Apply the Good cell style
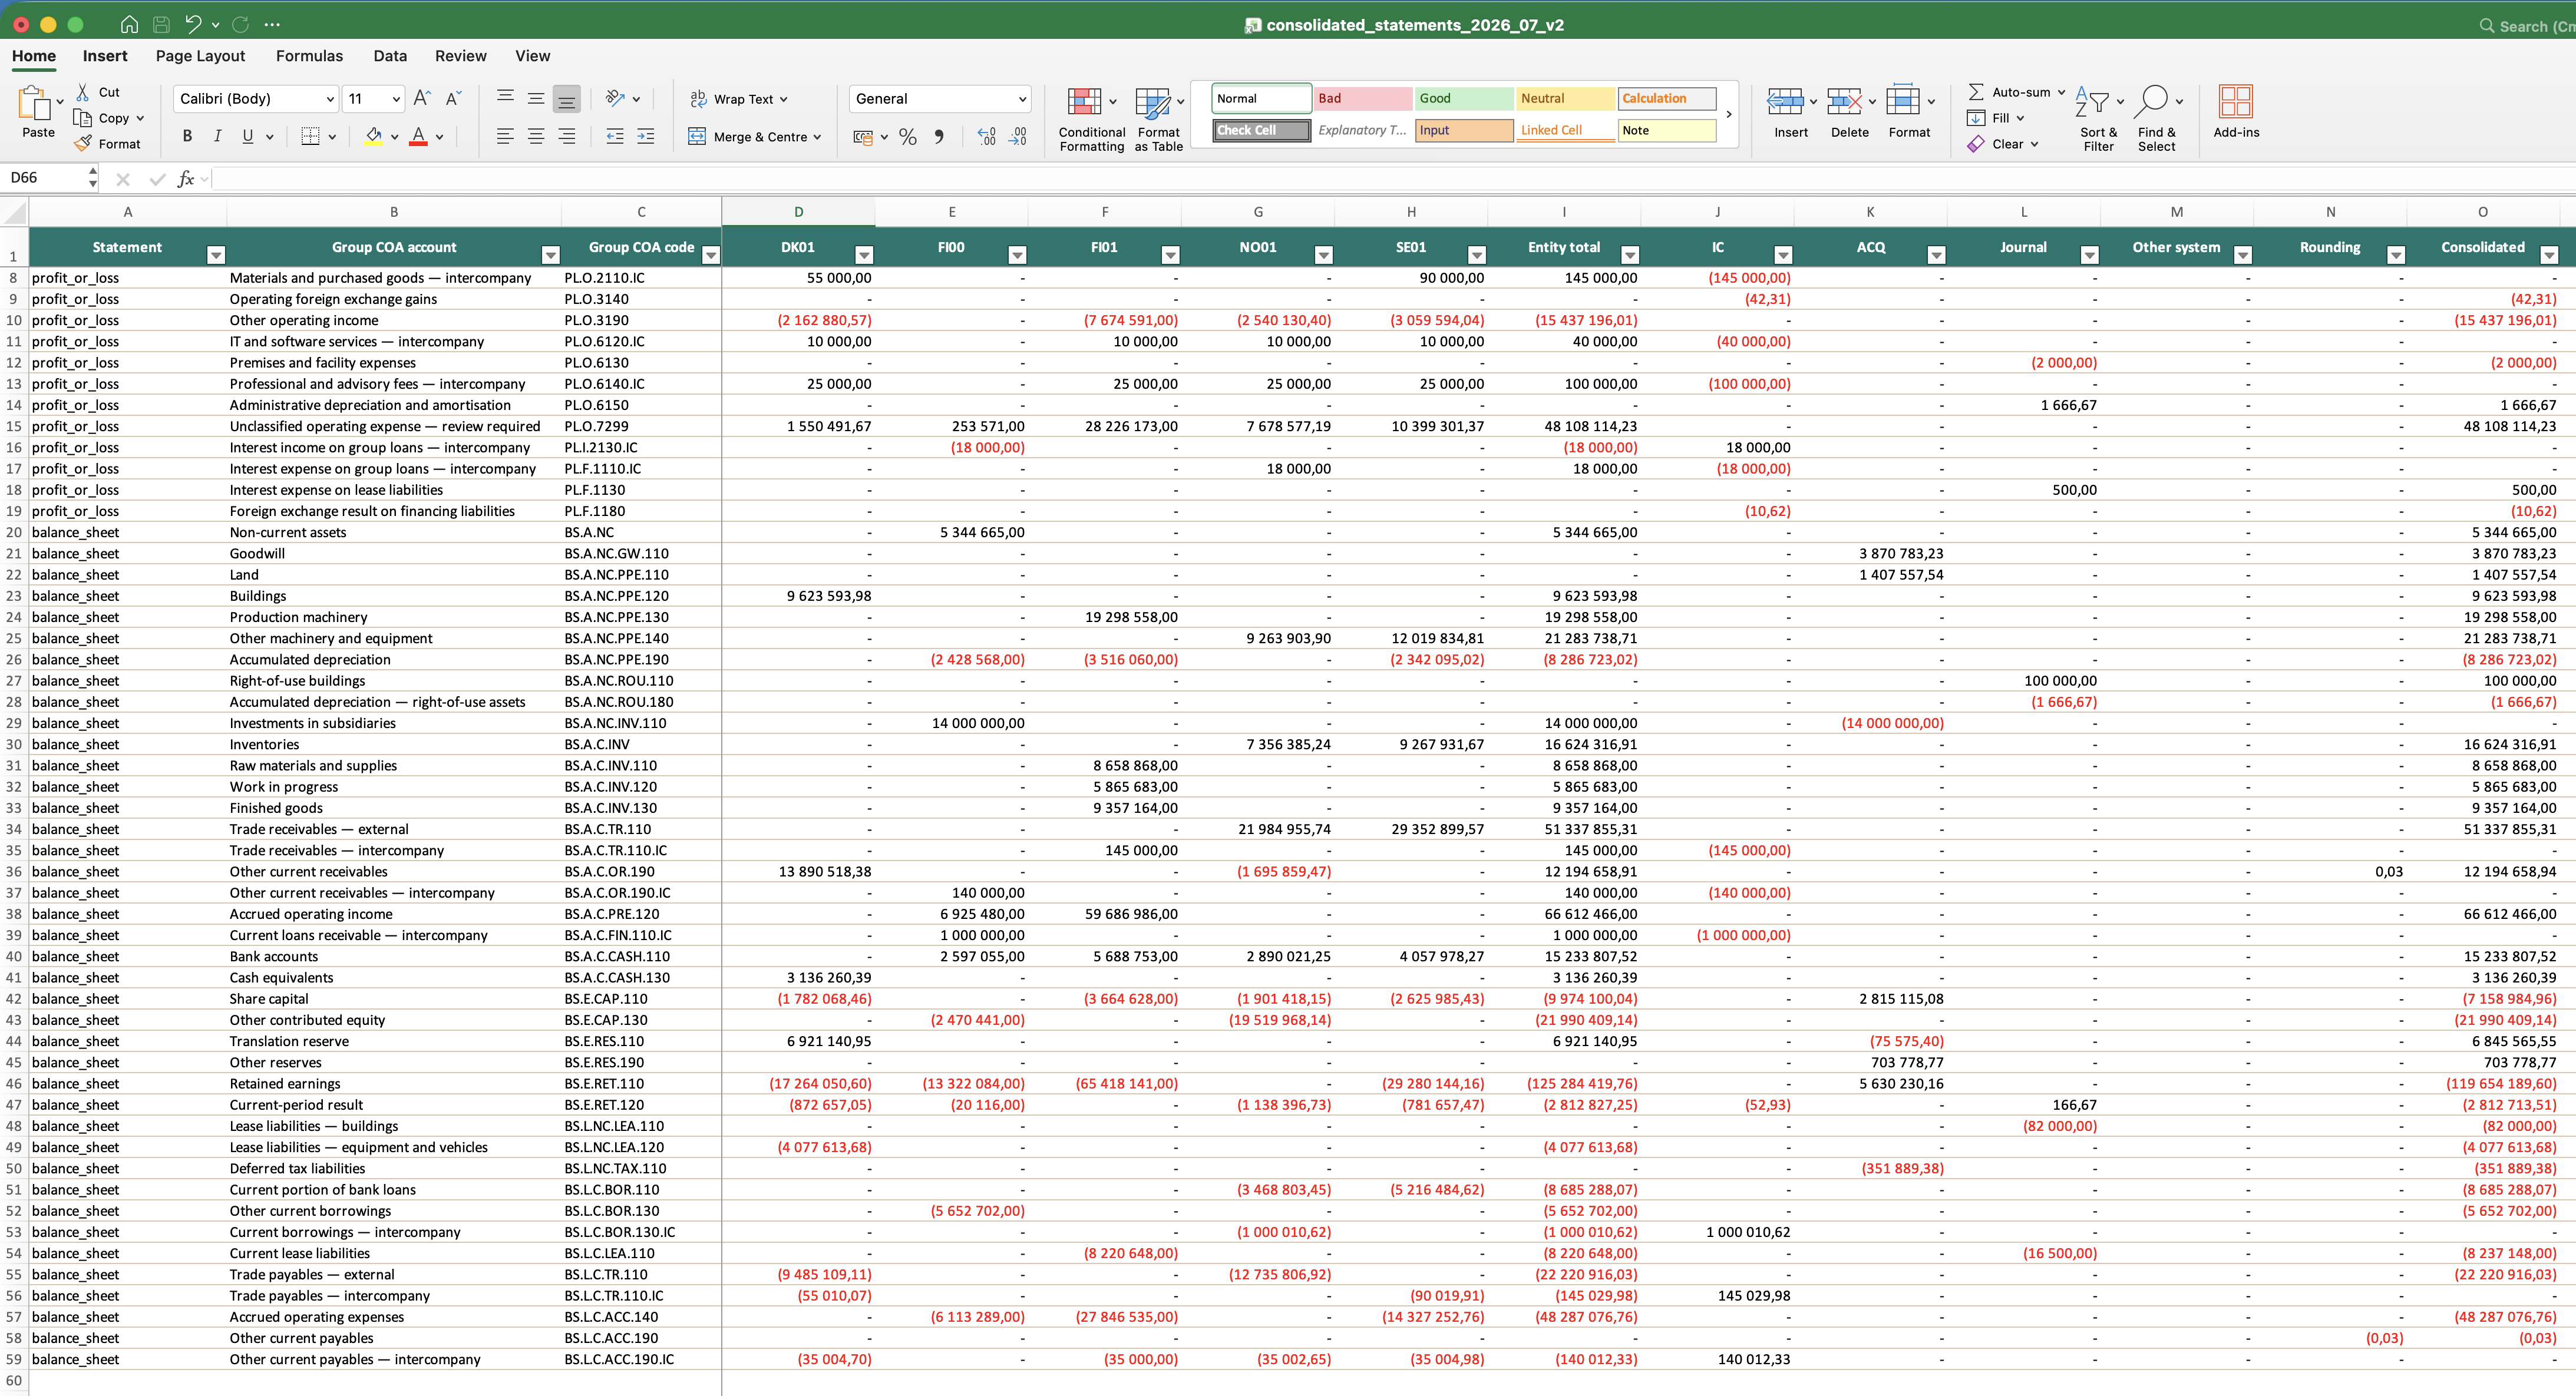The height and width of the screenshot is (1396, 2576). click(x=1464, y=98)
